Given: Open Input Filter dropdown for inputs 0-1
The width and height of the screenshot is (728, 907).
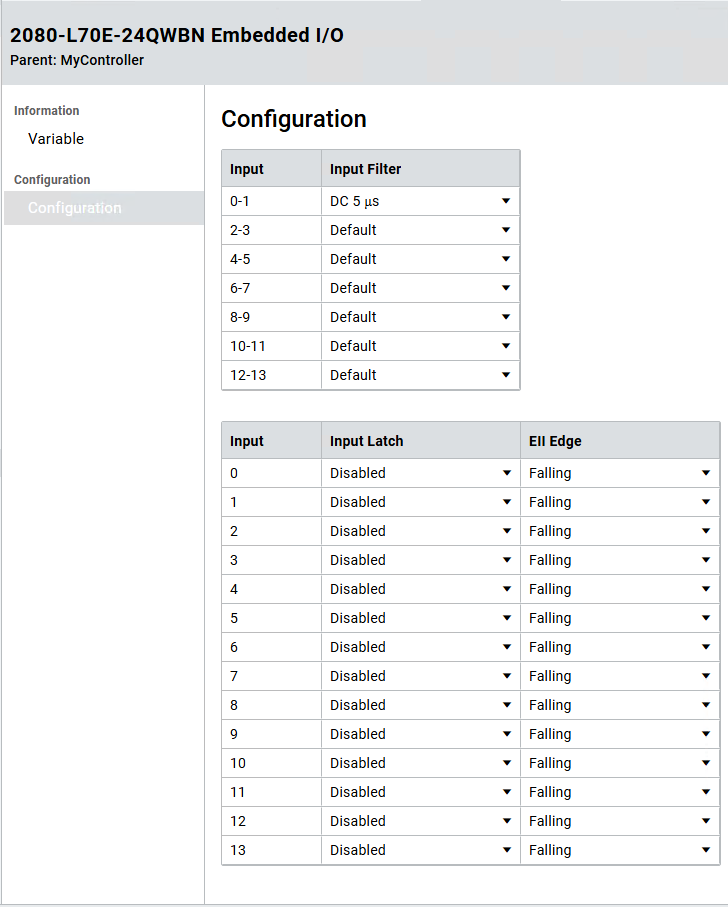Looking at the screenshot, I should (x=420, y=201).
